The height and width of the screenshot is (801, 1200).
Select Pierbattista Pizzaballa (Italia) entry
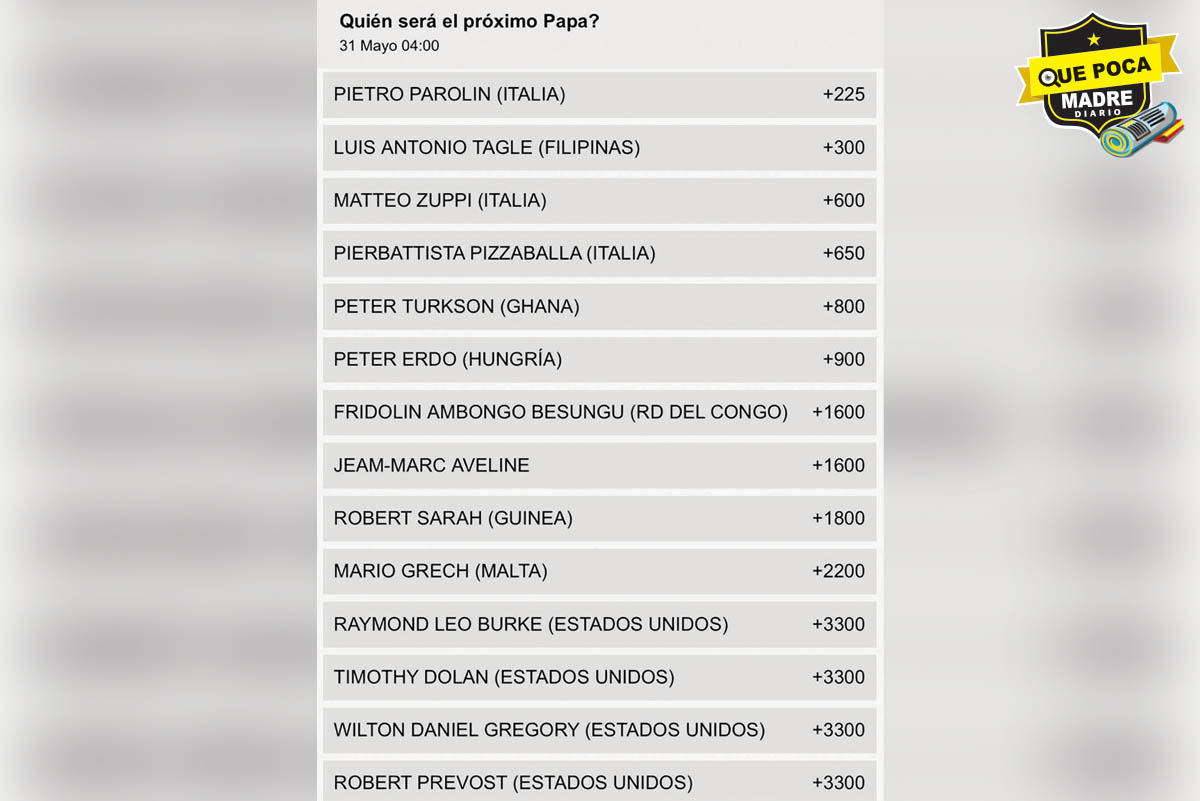[x=599, y=254]
